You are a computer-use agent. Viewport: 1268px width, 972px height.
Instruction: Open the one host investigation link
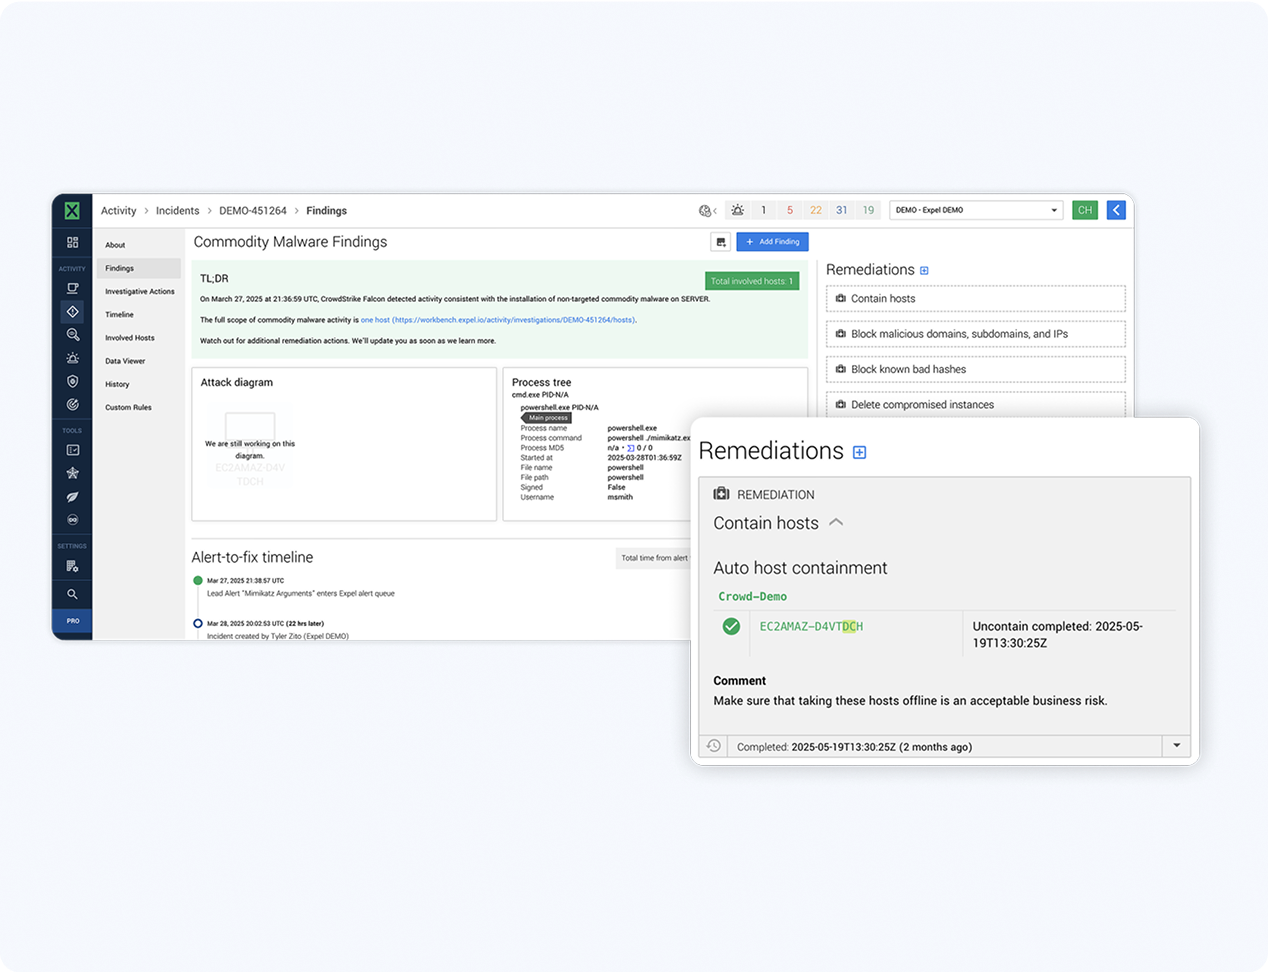[x=375, y=320]
